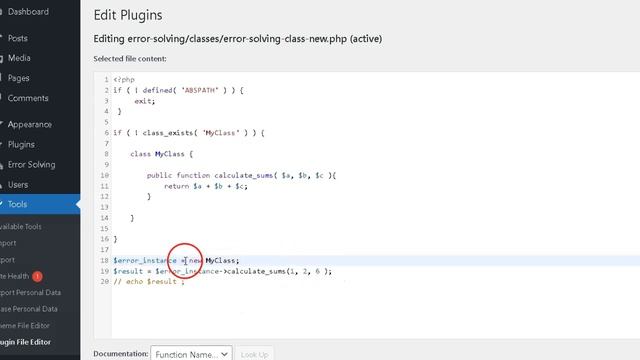This screenshot has width=640, height=360.
Task: Open the Appearance menu
Action: [x=29, y=124]
